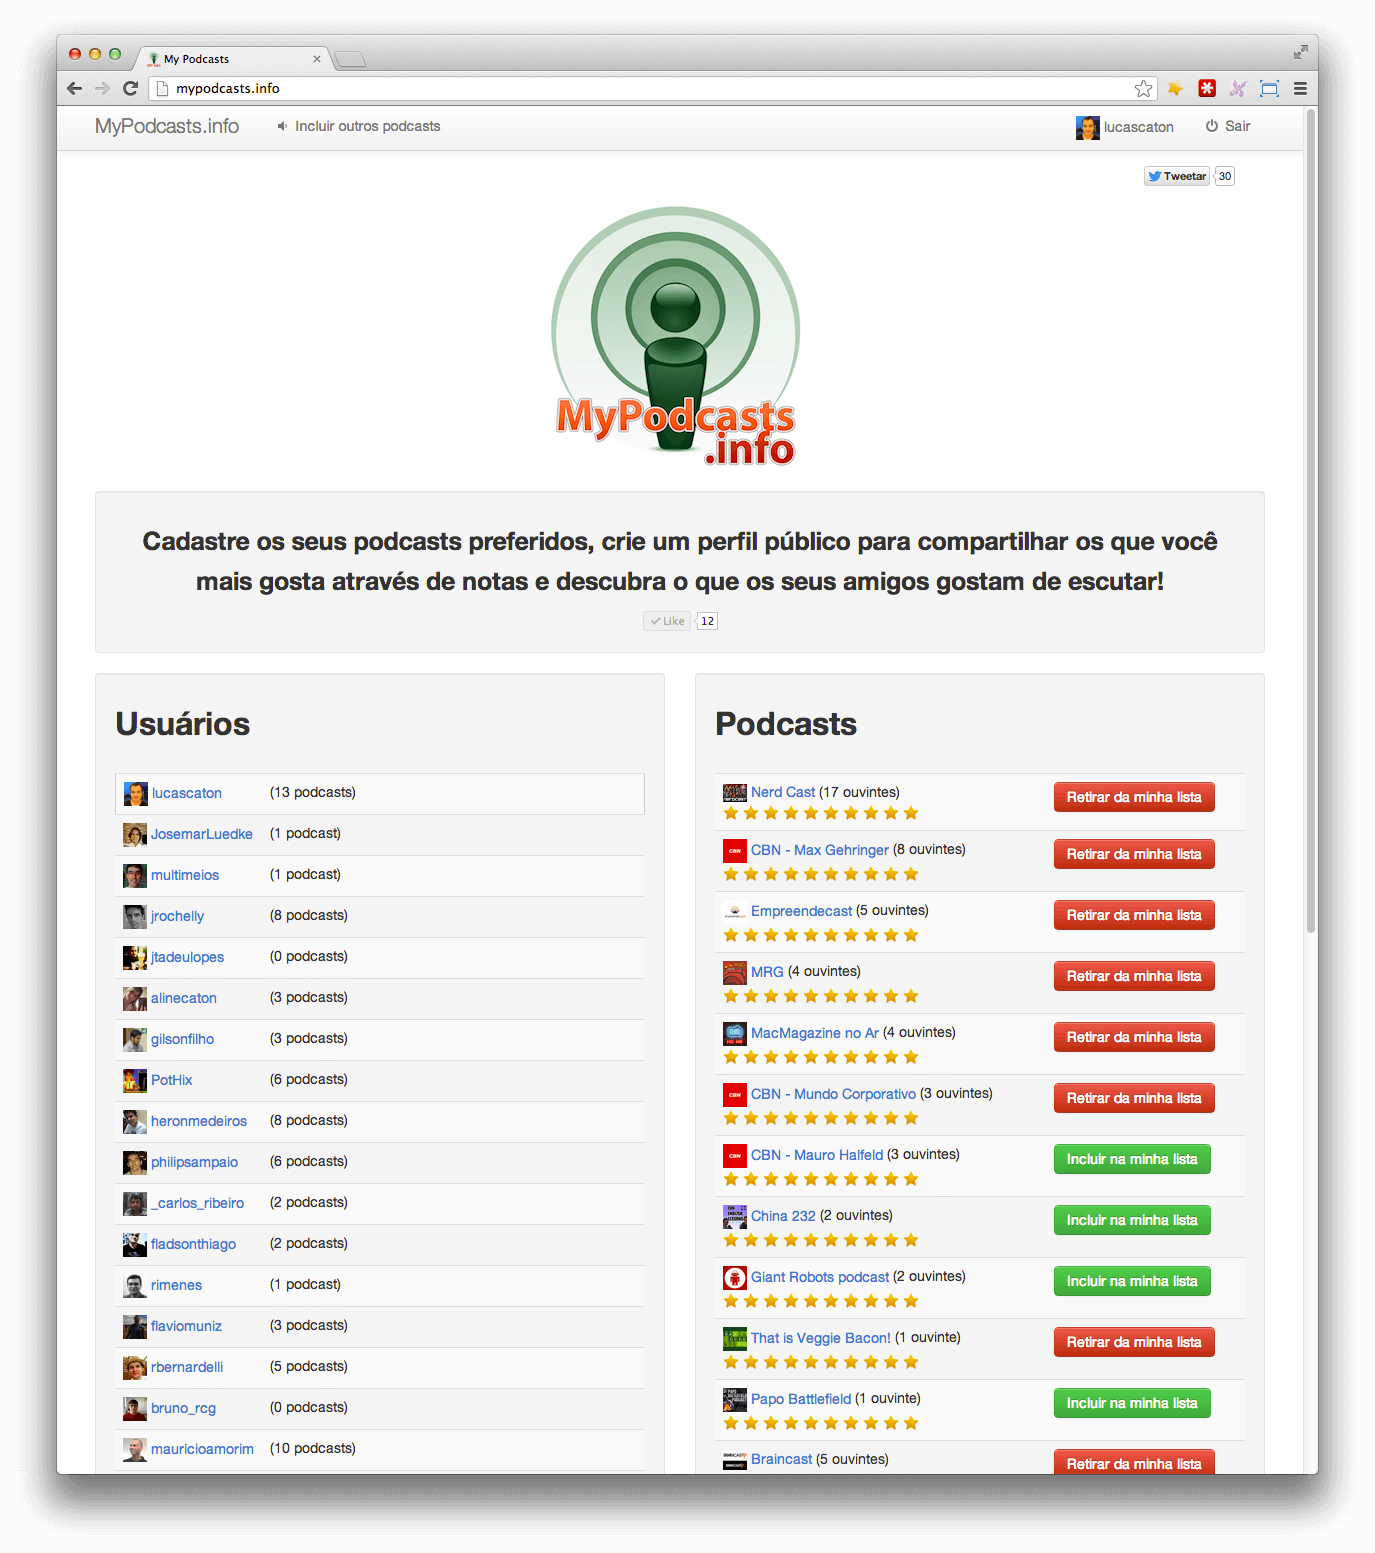Add Papo Battlefield to my list
The height and width of the screenshot is (1553, 1375).
1132,1403
